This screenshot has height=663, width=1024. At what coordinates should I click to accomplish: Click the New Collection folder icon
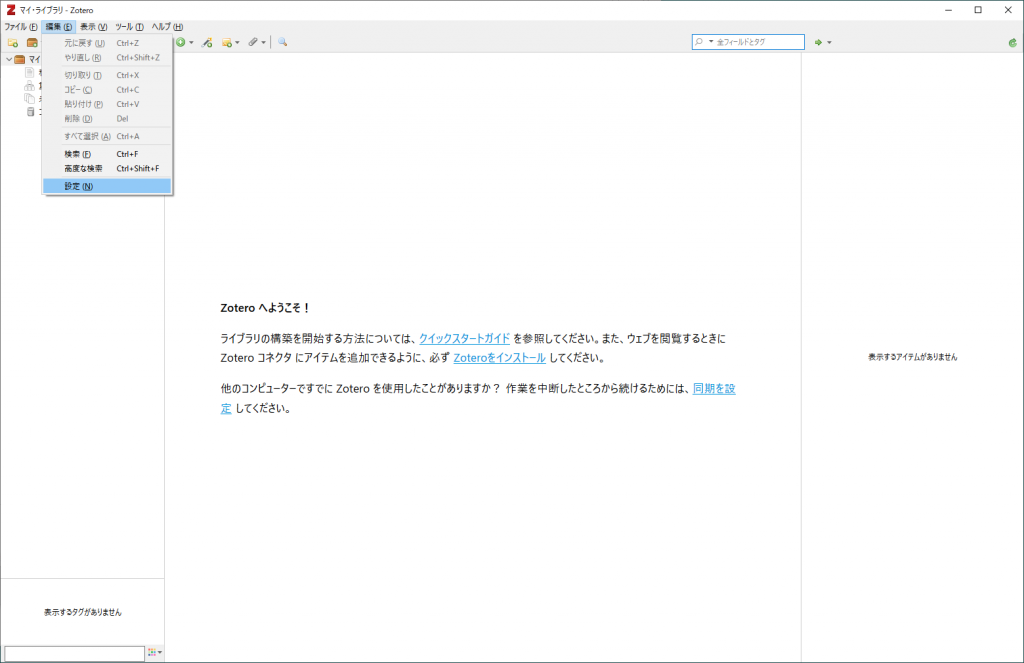pos(12,42)
